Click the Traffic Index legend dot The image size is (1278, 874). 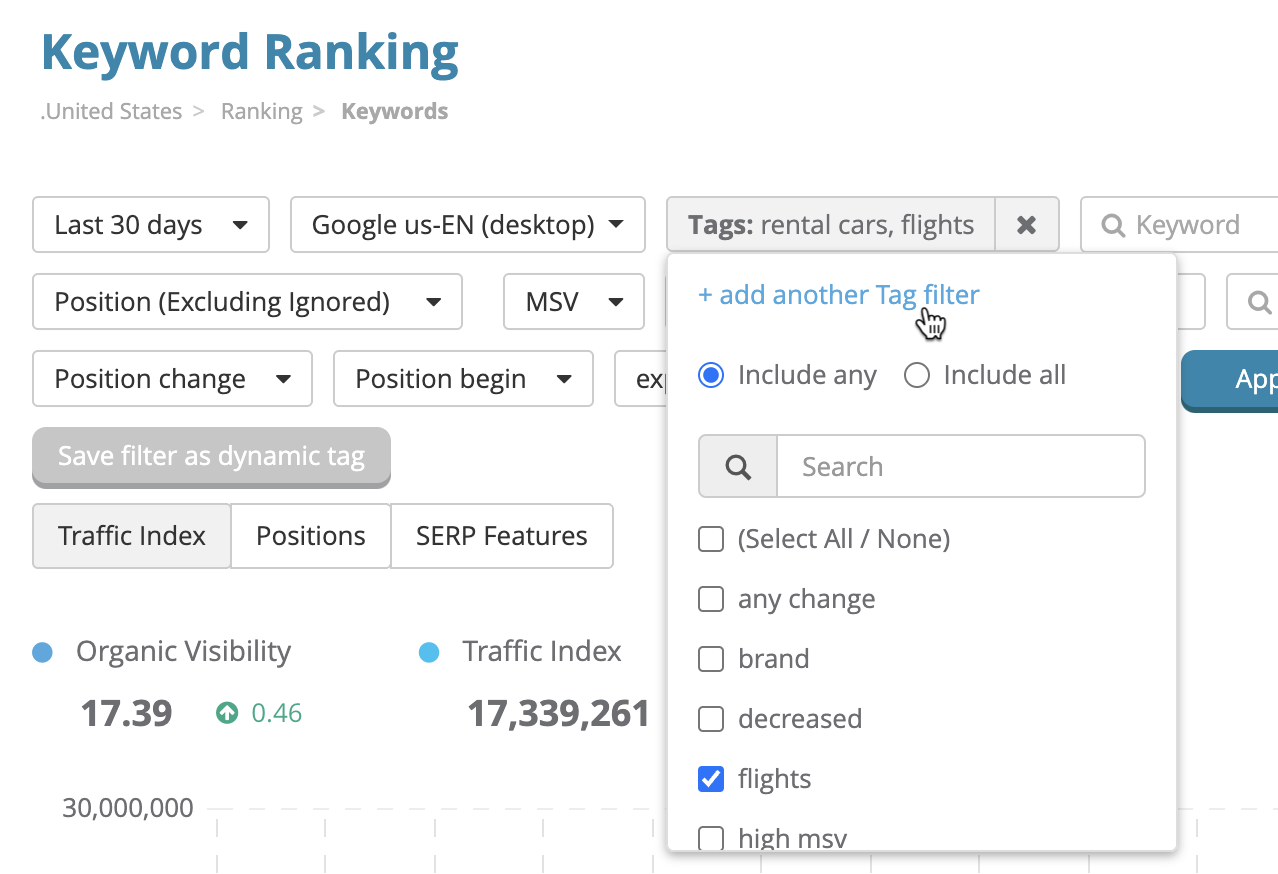[x=429, y=653]
